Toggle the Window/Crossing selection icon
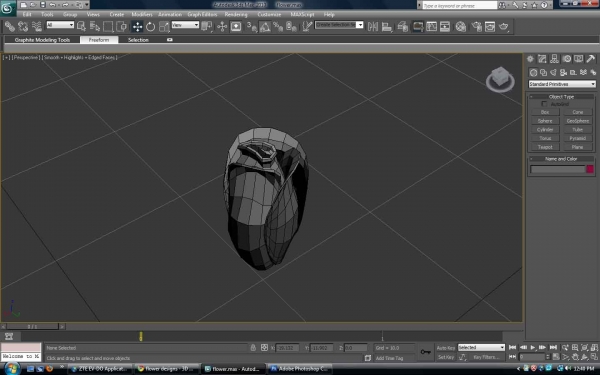This screenshot has height=375, width=600. 121,26
